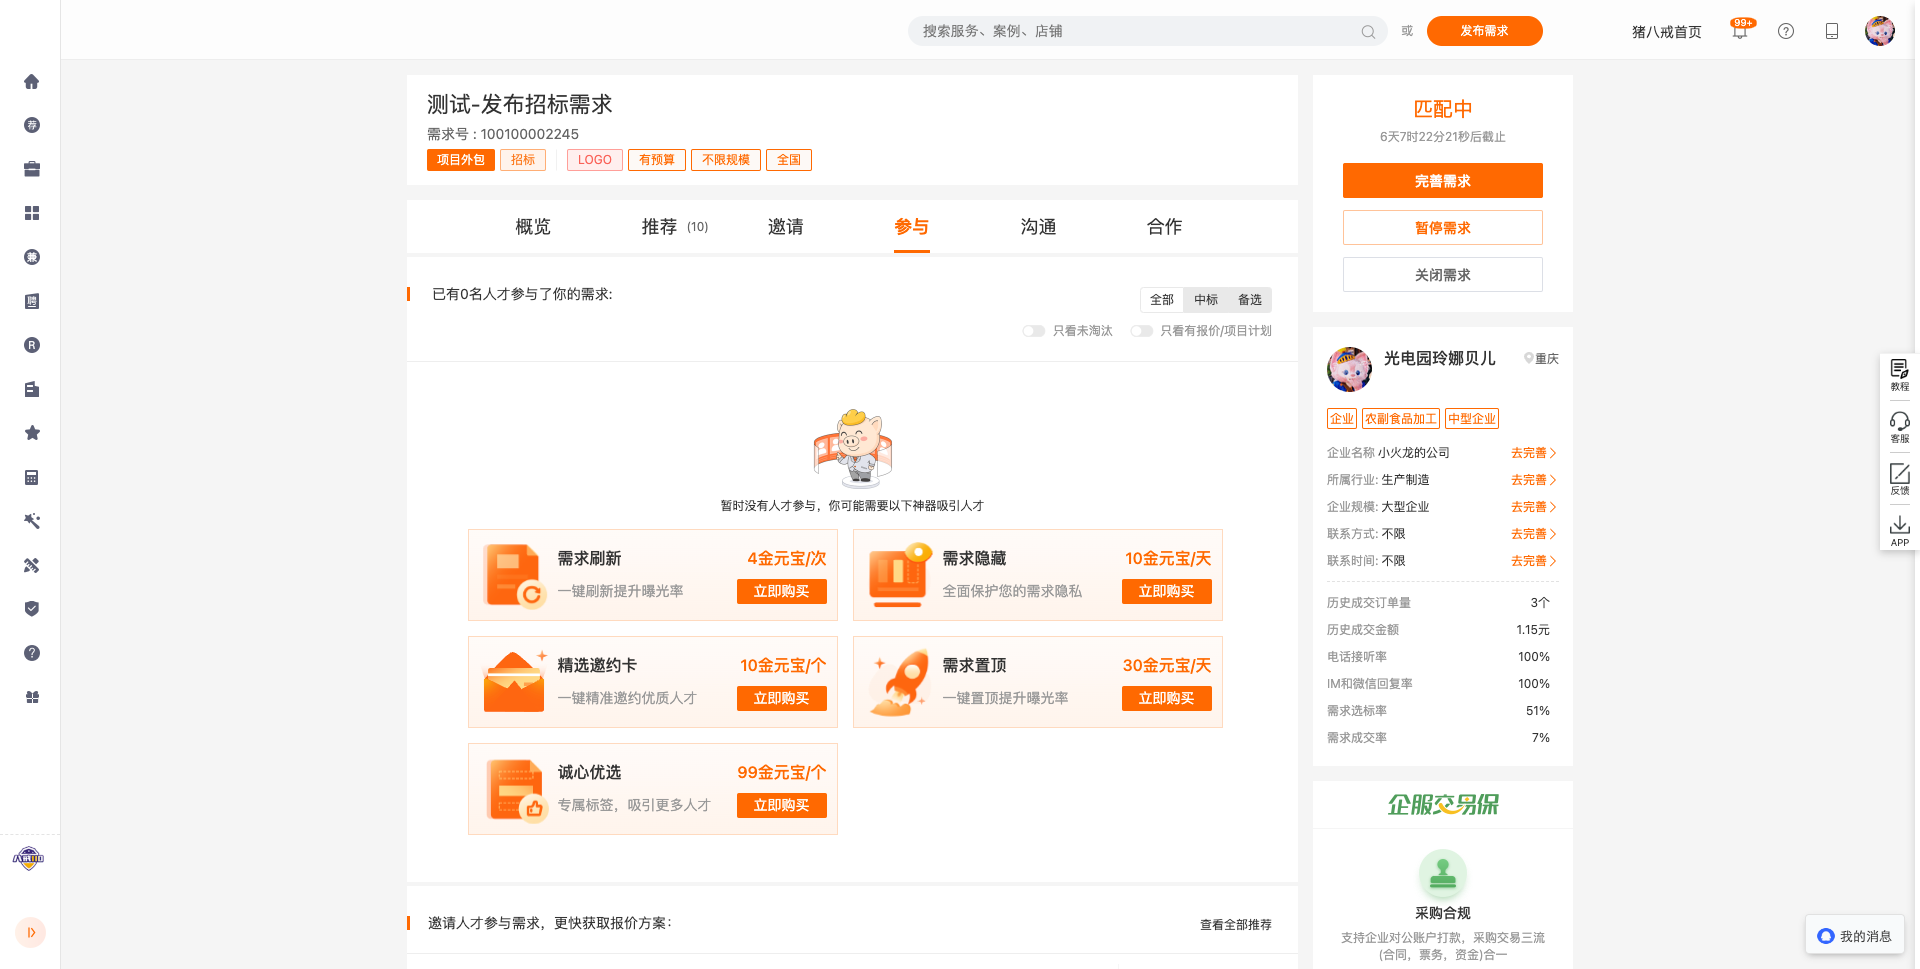Switch to the 合作 tab
Image resolution: width=1920 pixels, height=969 pixels.
(x=1165, y=227)
